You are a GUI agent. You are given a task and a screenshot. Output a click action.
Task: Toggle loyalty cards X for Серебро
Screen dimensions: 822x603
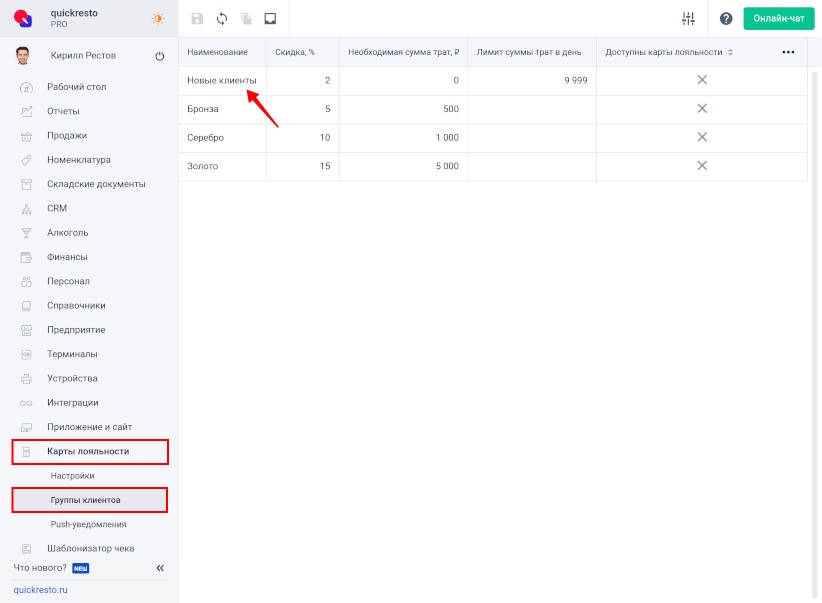pos(702,137)
